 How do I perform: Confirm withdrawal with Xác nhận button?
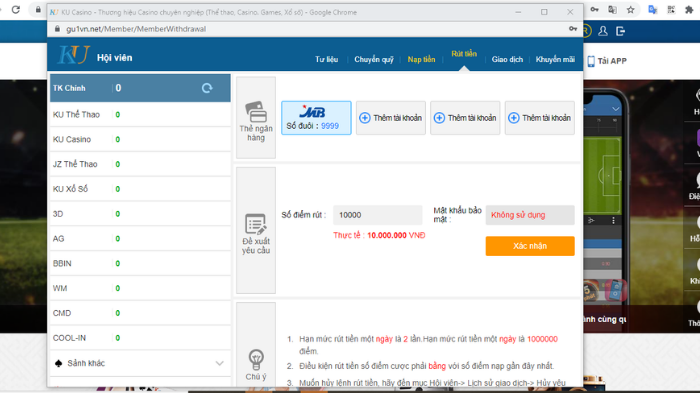530,246
